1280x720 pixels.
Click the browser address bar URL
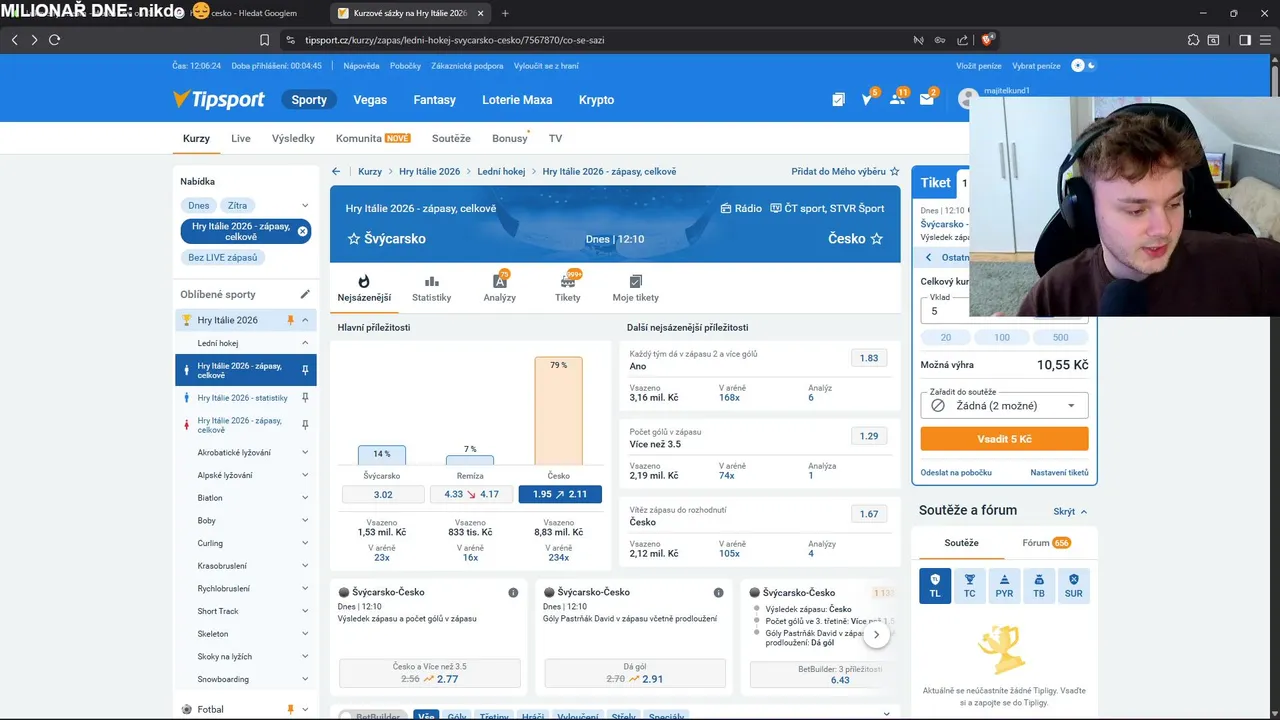(x=454, y=40)
